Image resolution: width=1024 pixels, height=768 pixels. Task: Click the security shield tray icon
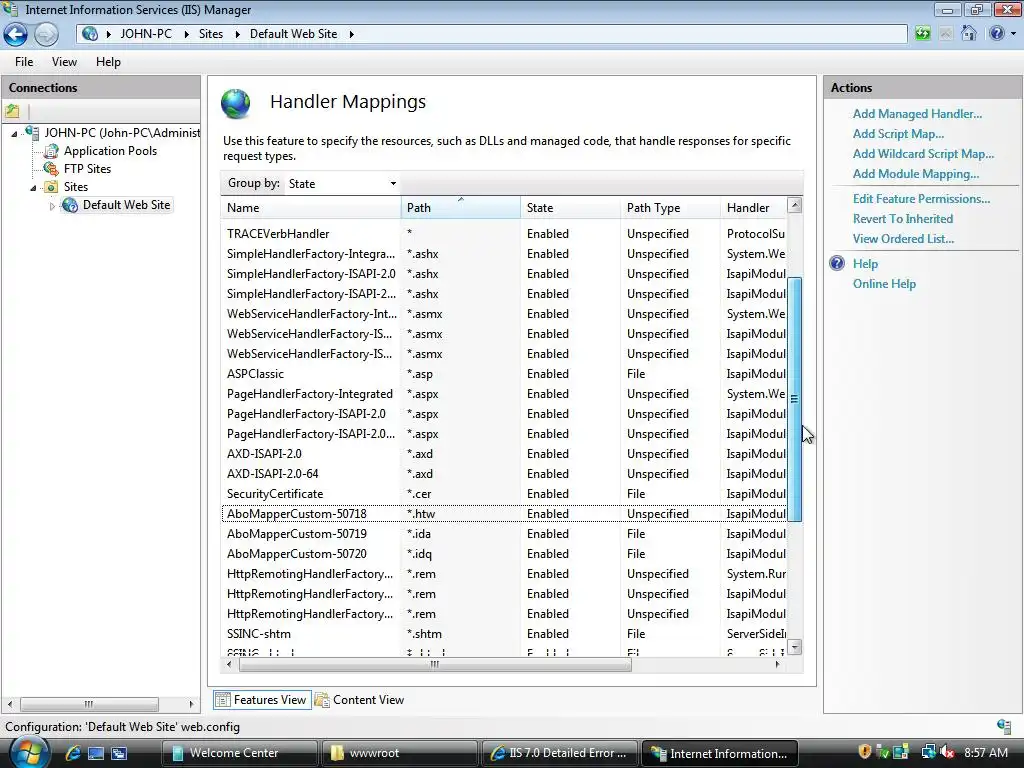click(x=865, y=752)
